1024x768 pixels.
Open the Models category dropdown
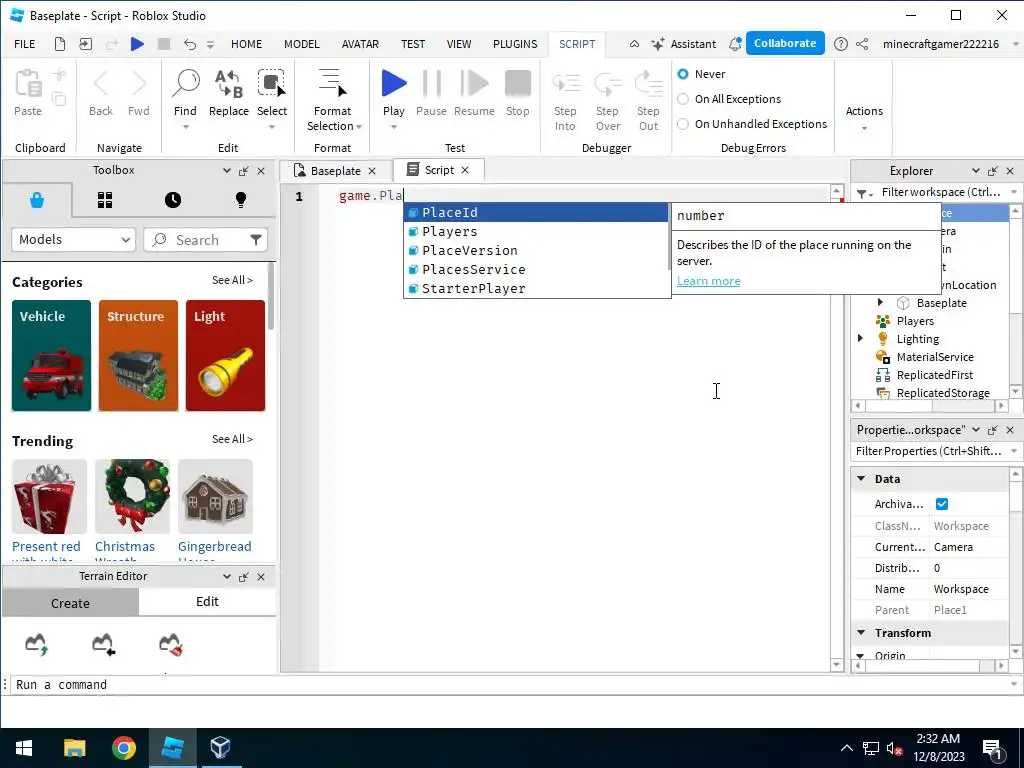[73, 240]
